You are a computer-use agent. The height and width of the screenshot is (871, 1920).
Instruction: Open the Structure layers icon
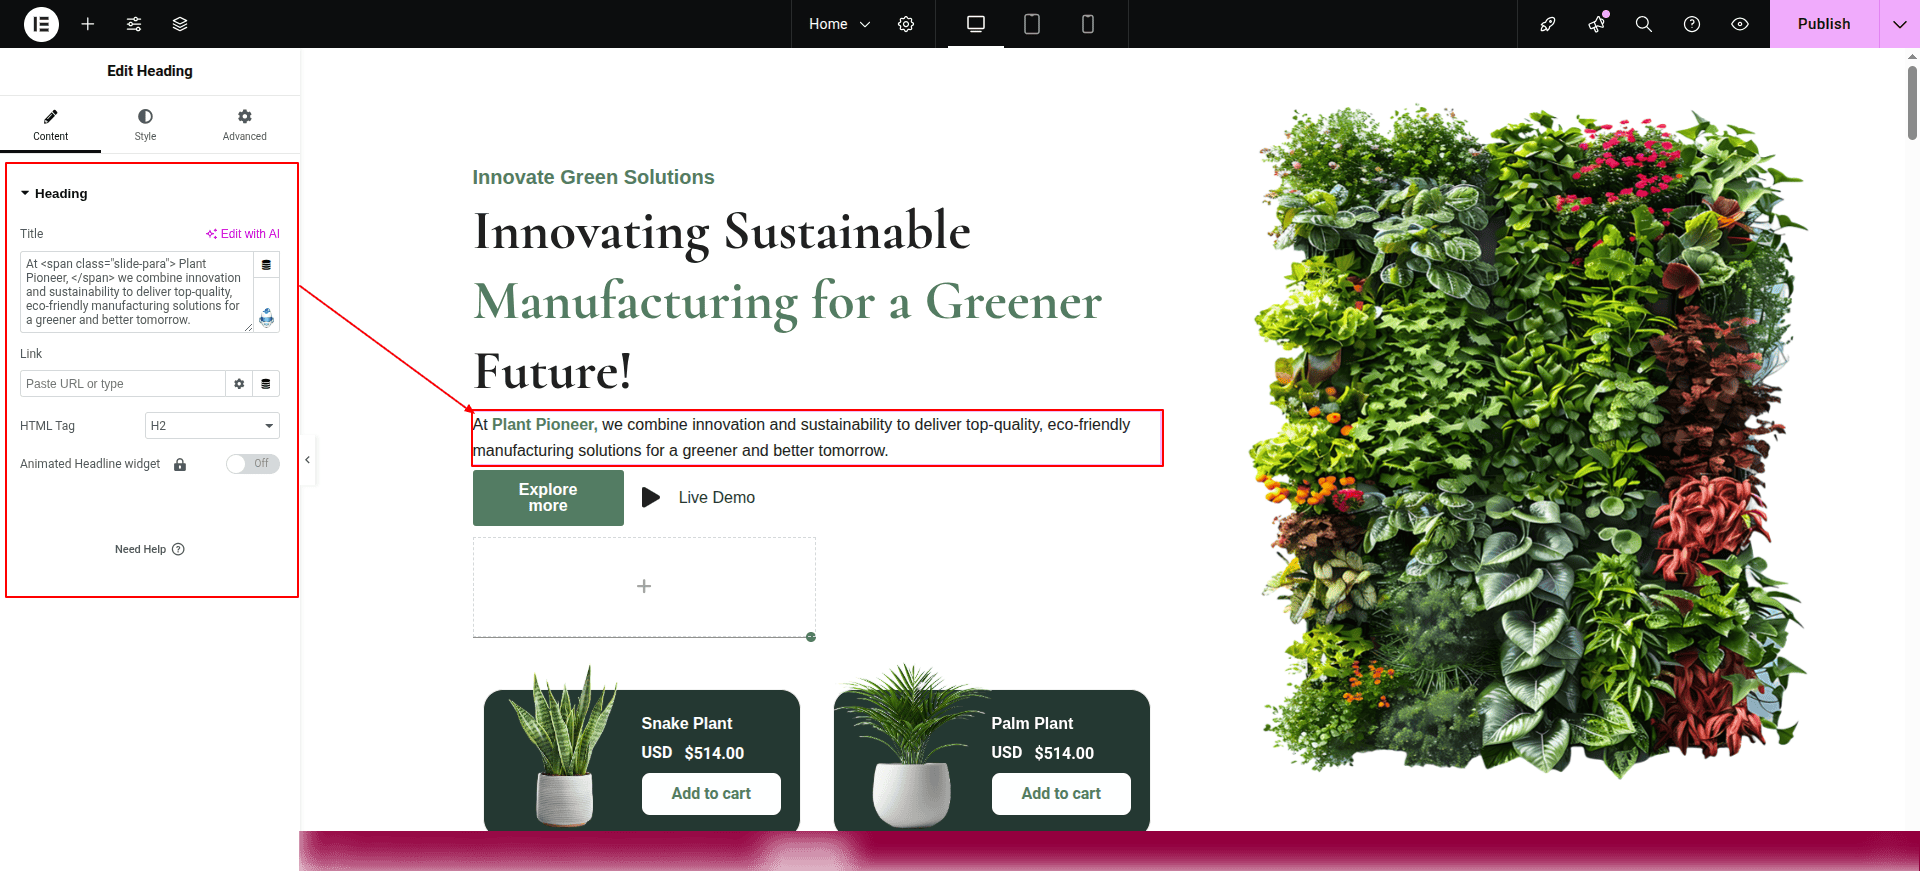click(180, 24)
